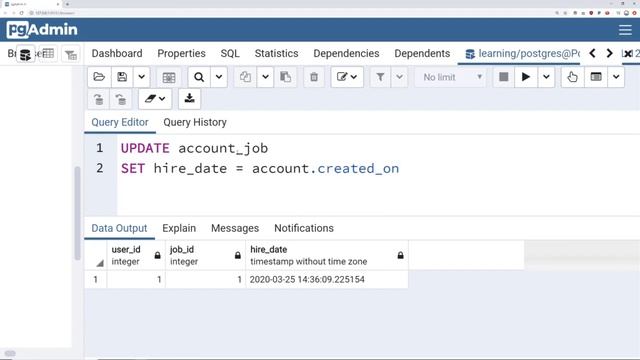This screenshot has width=640, height=360.
Task: Click the select-all corner of results grid
Action: coord(96,255)
